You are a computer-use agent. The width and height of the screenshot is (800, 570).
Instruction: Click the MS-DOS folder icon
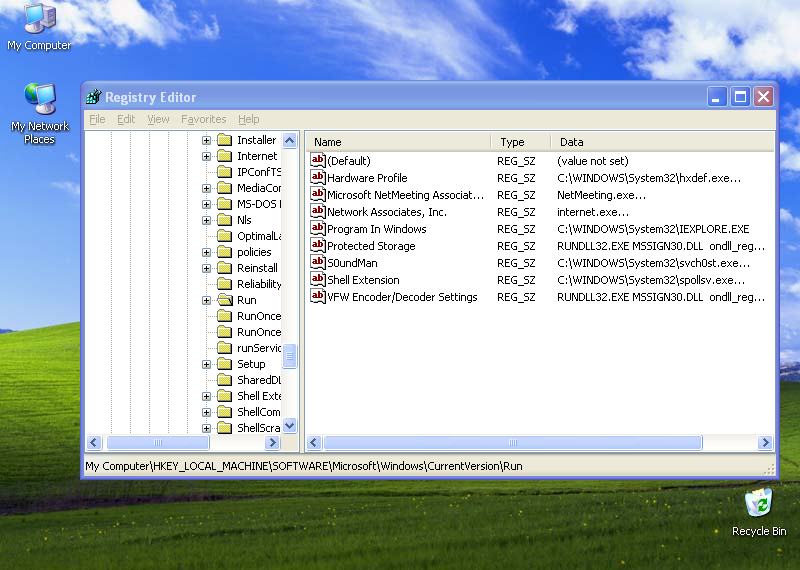[x=224, y=204]
